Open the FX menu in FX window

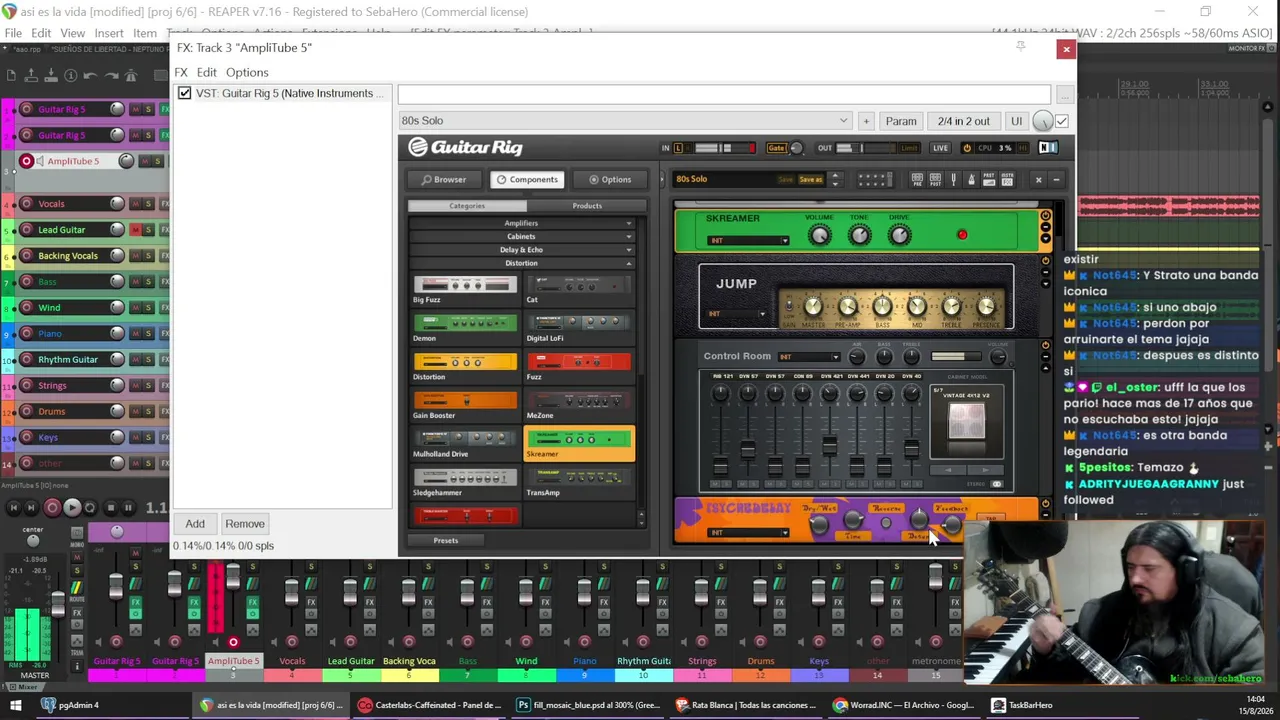pyautogui.click(x=181, y=72)
